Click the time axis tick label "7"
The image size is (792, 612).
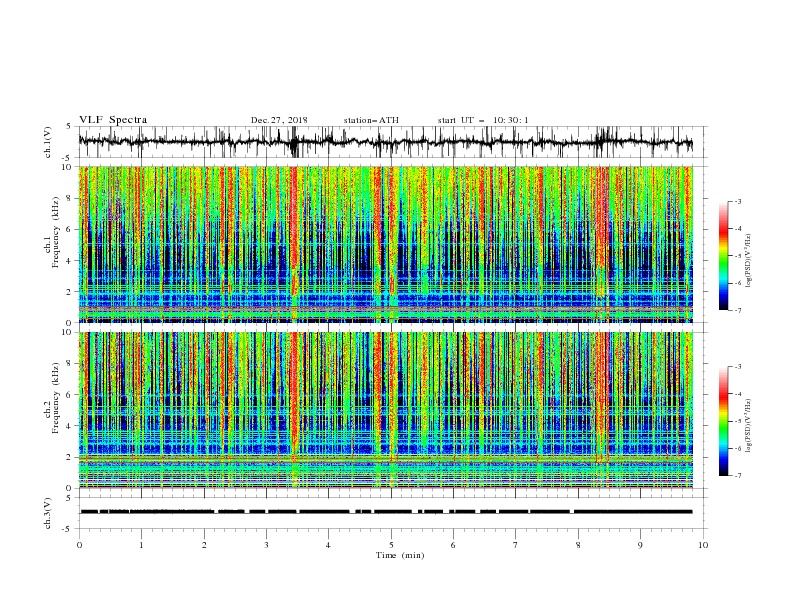click(x=515, y=545)
